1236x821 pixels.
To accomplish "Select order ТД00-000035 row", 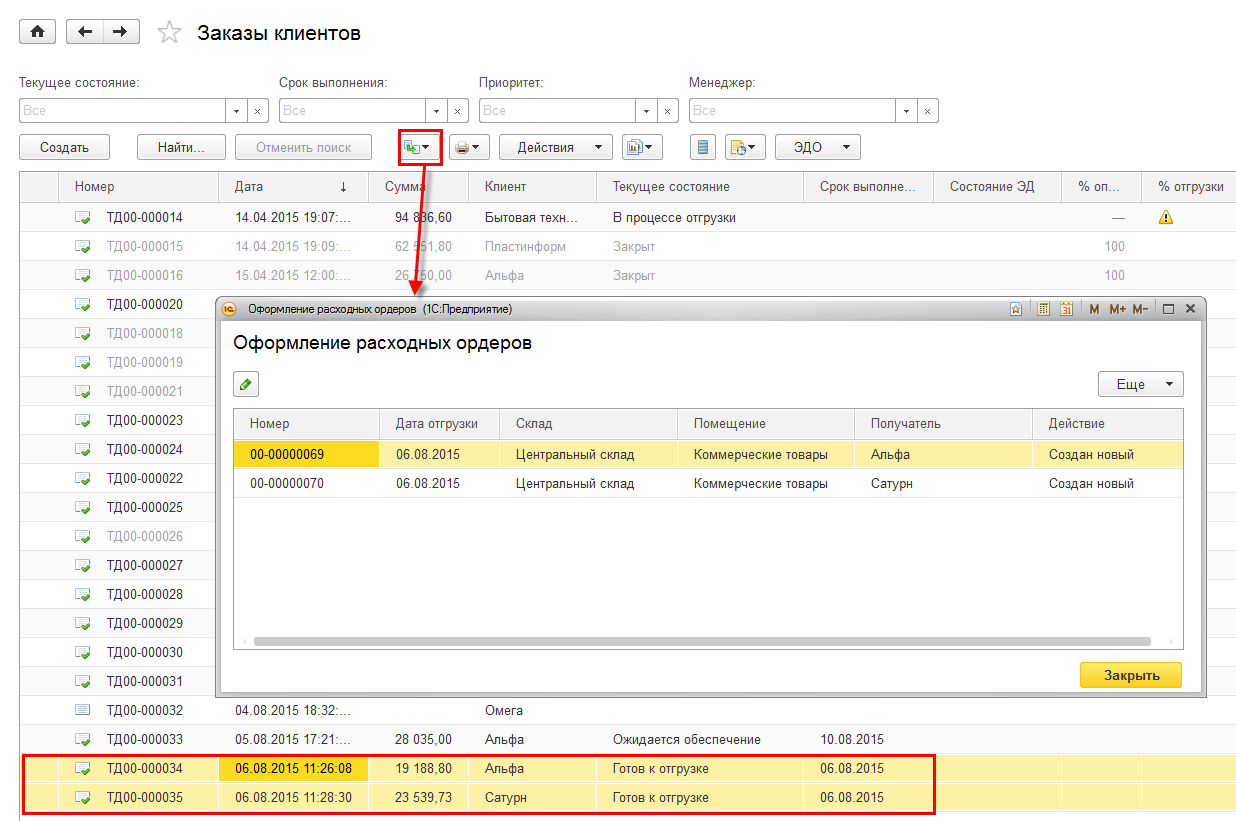I will tap(628, 797).
